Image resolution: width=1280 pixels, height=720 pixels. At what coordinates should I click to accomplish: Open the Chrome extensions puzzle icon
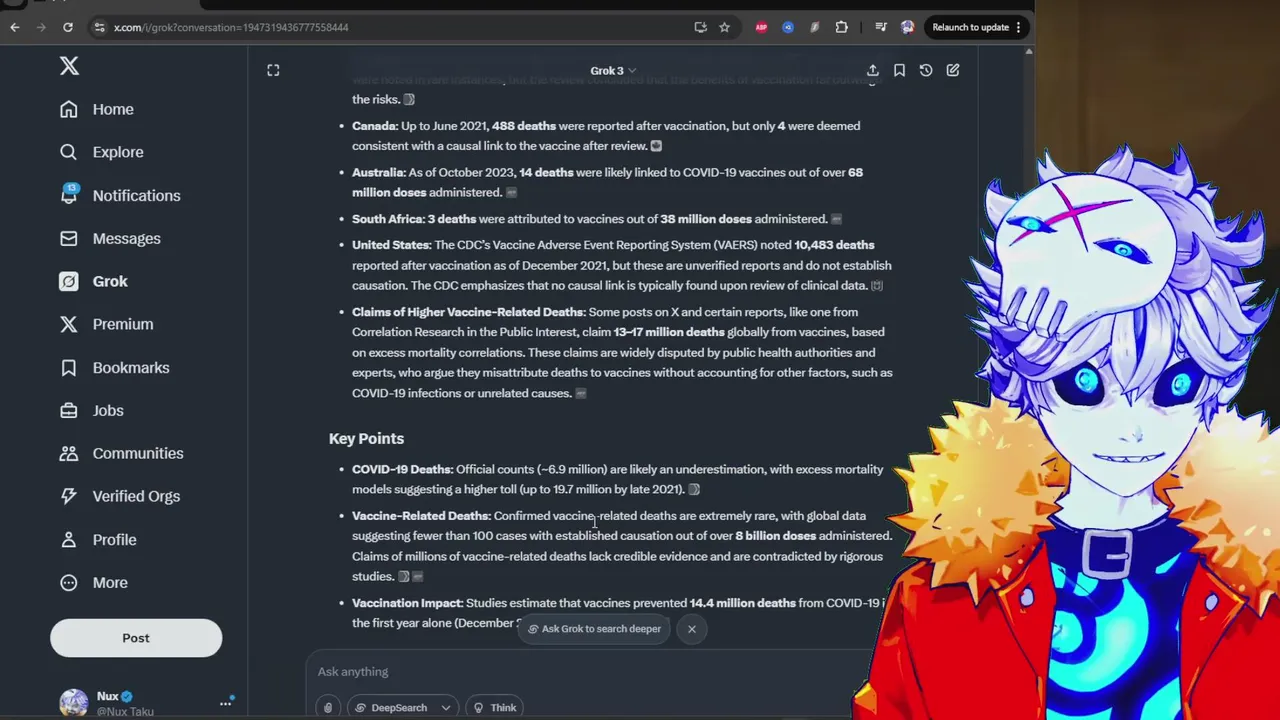coord(841,27)
